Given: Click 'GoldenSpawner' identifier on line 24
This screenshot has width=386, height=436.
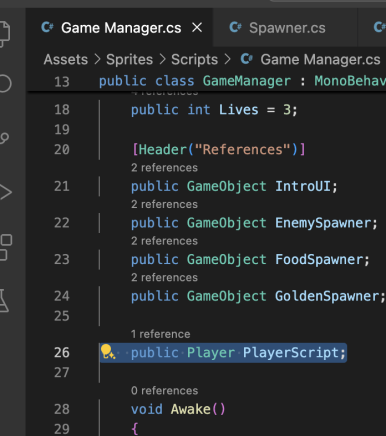Looking at the screenshot, I should click(x=327, y=296).
